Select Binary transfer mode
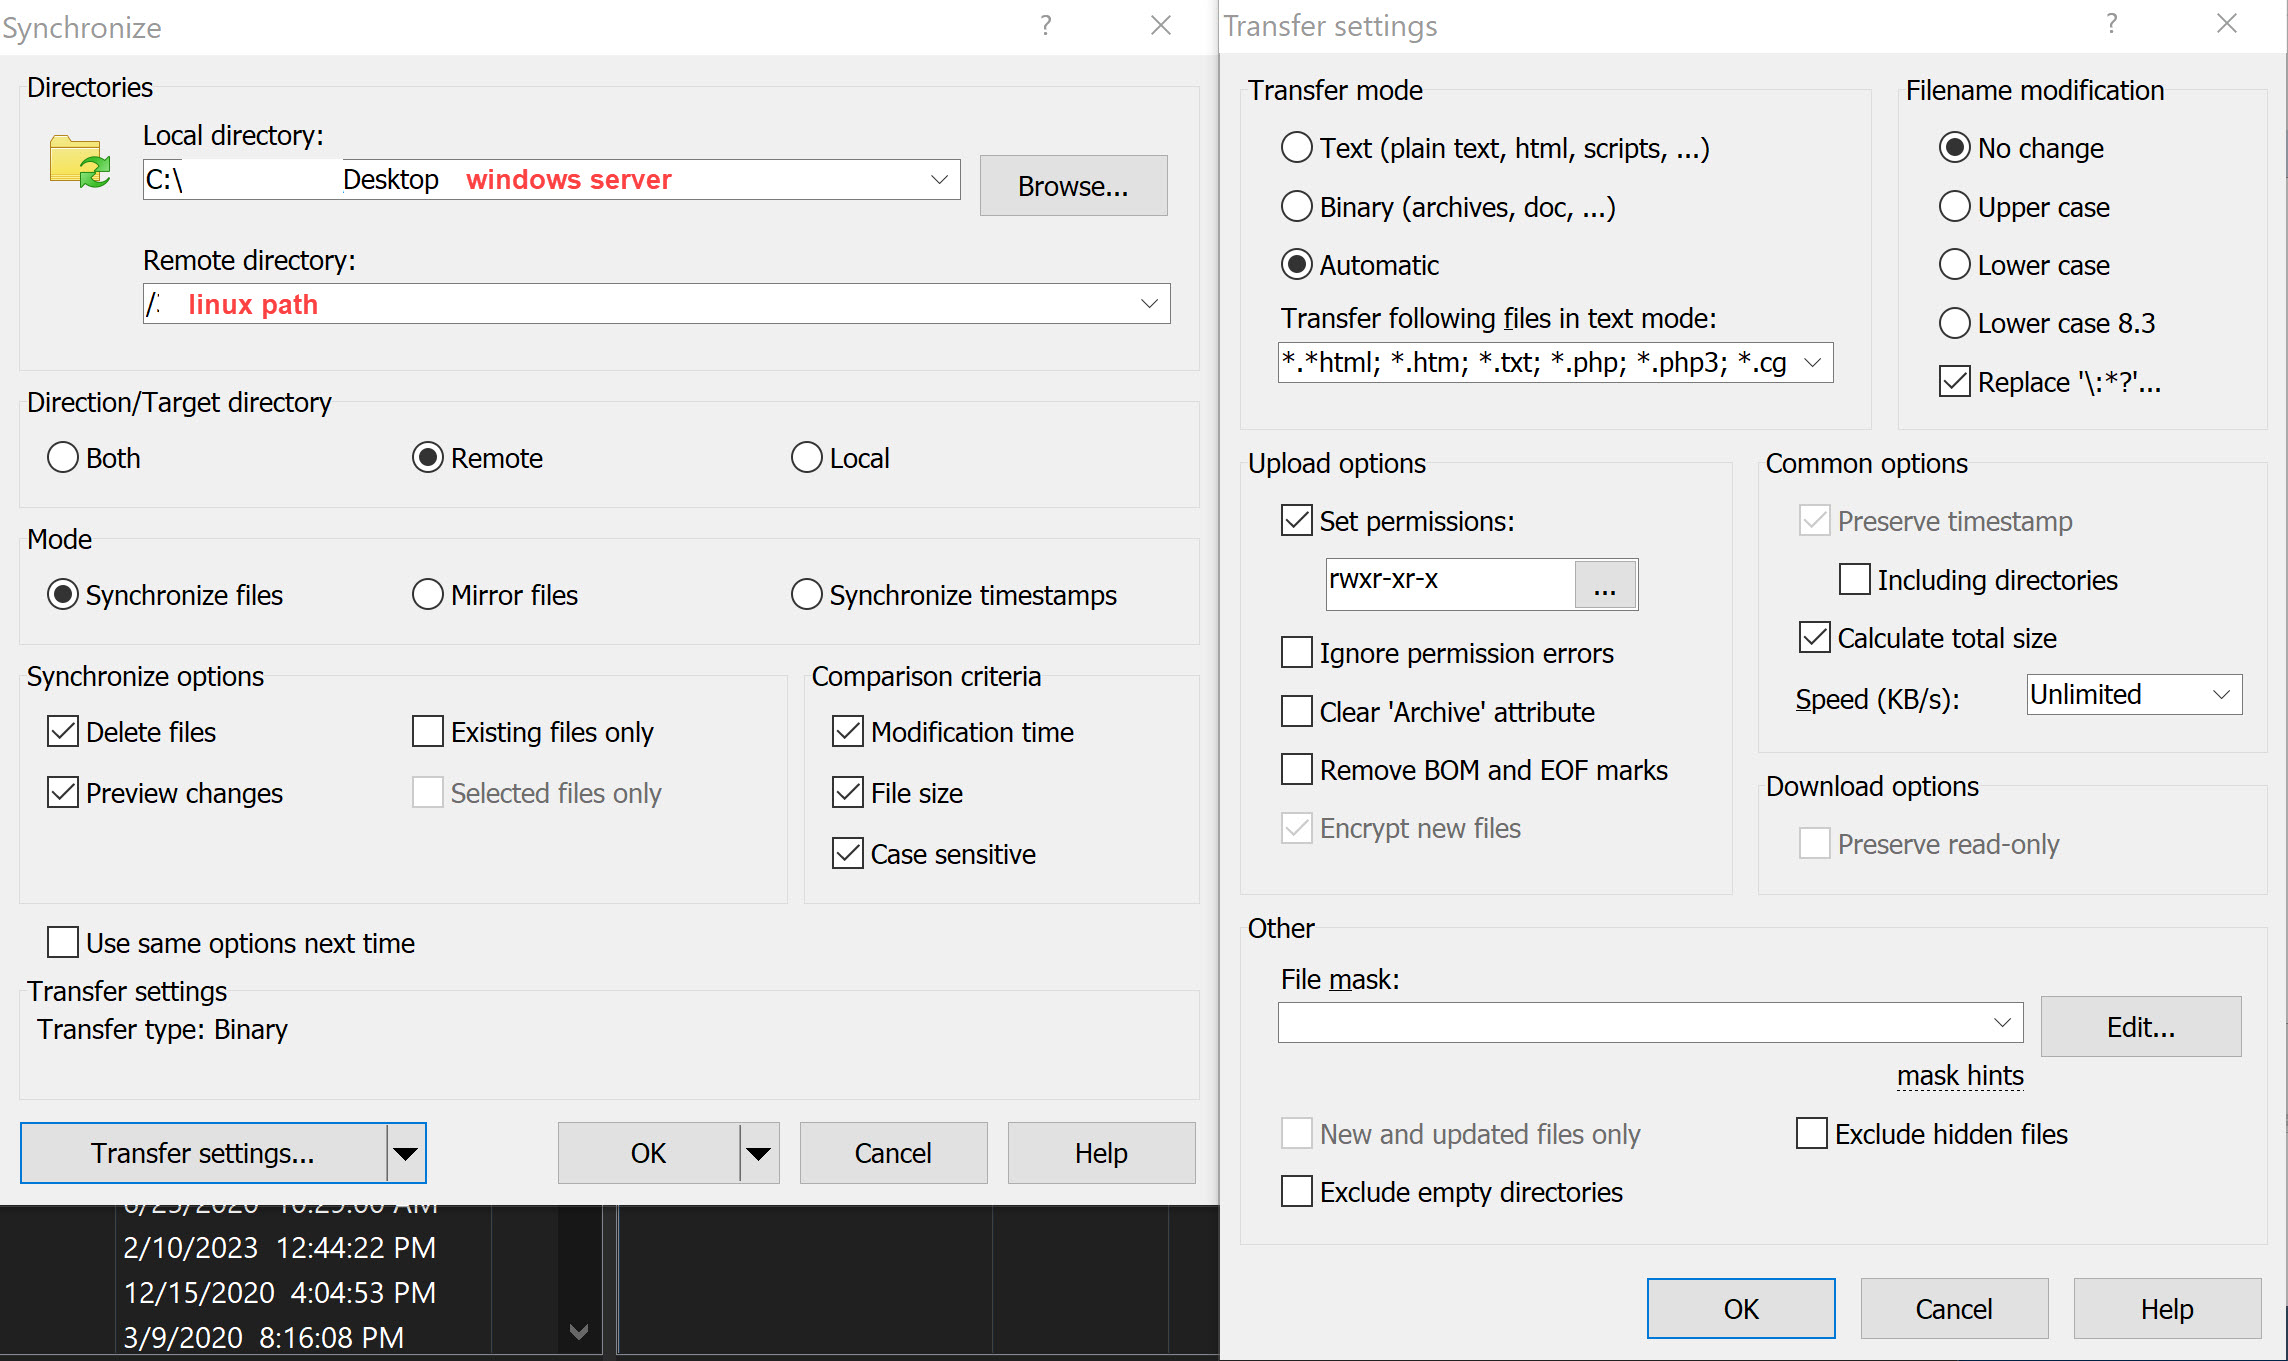This screenshot has height=1361, width=2288. point(1297,207)
